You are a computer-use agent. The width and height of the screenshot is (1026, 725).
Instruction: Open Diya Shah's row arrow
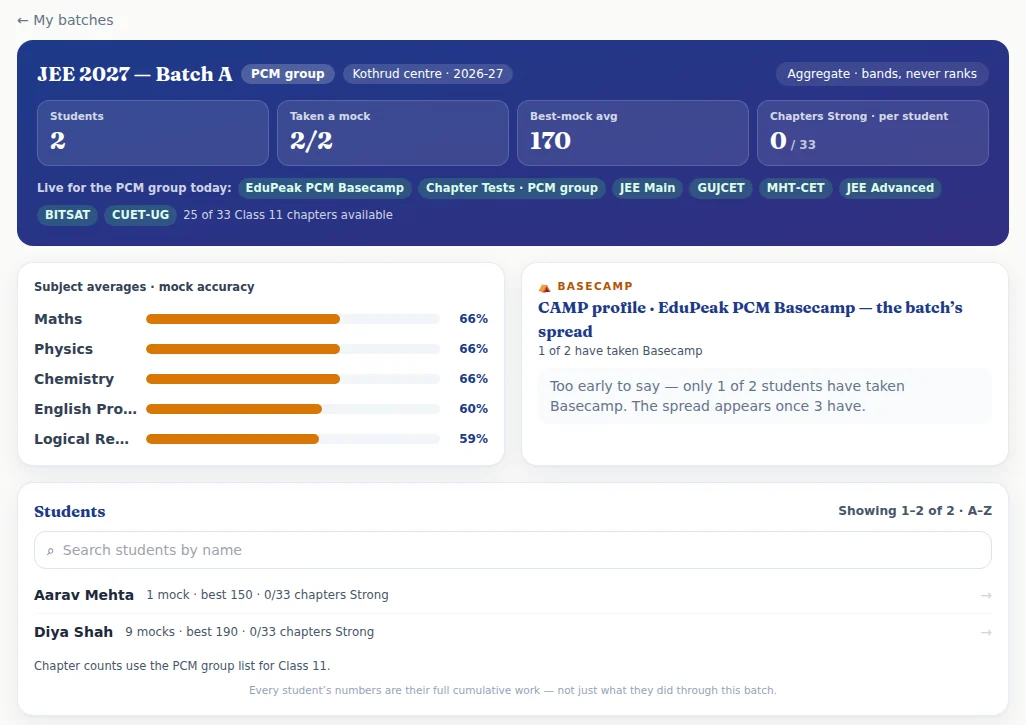(986, 632)
